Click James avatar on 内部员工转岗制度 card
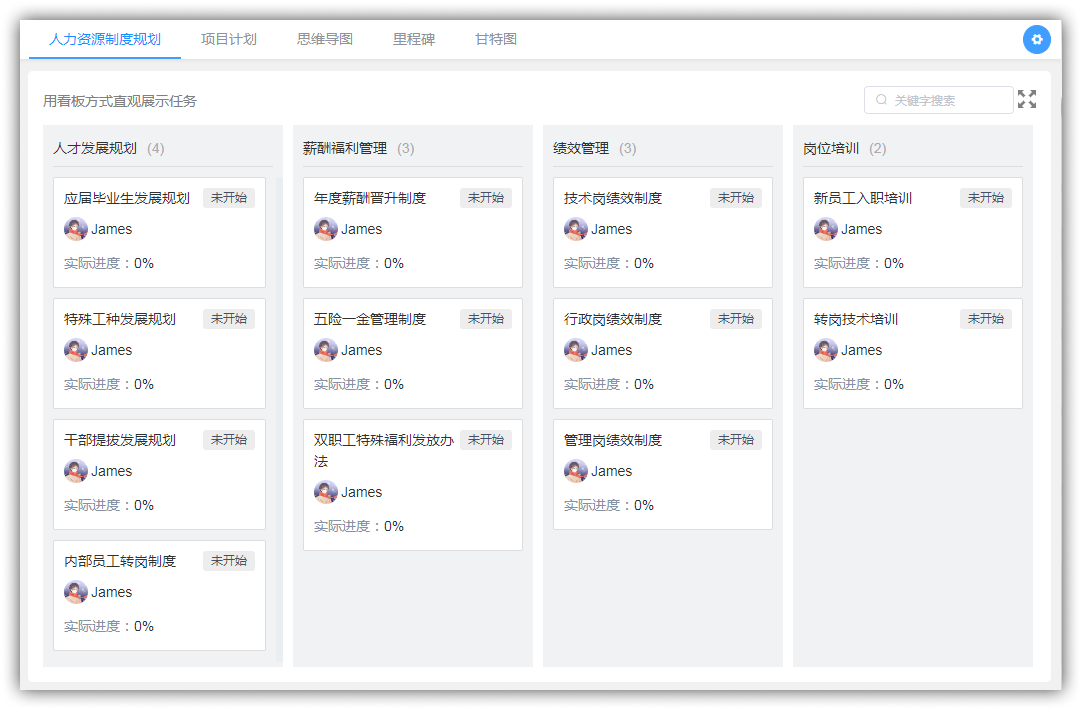 76,592
